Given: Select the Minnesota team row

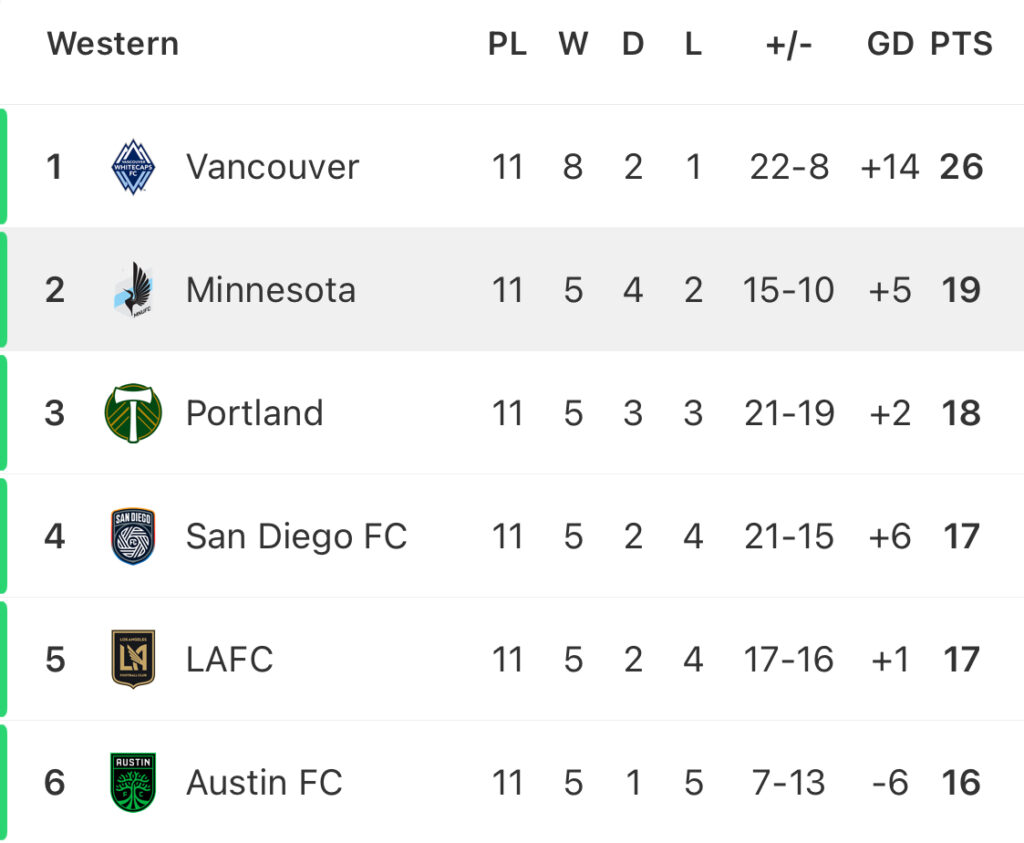Looking at the screenshot, I should (x=512, y=290).
